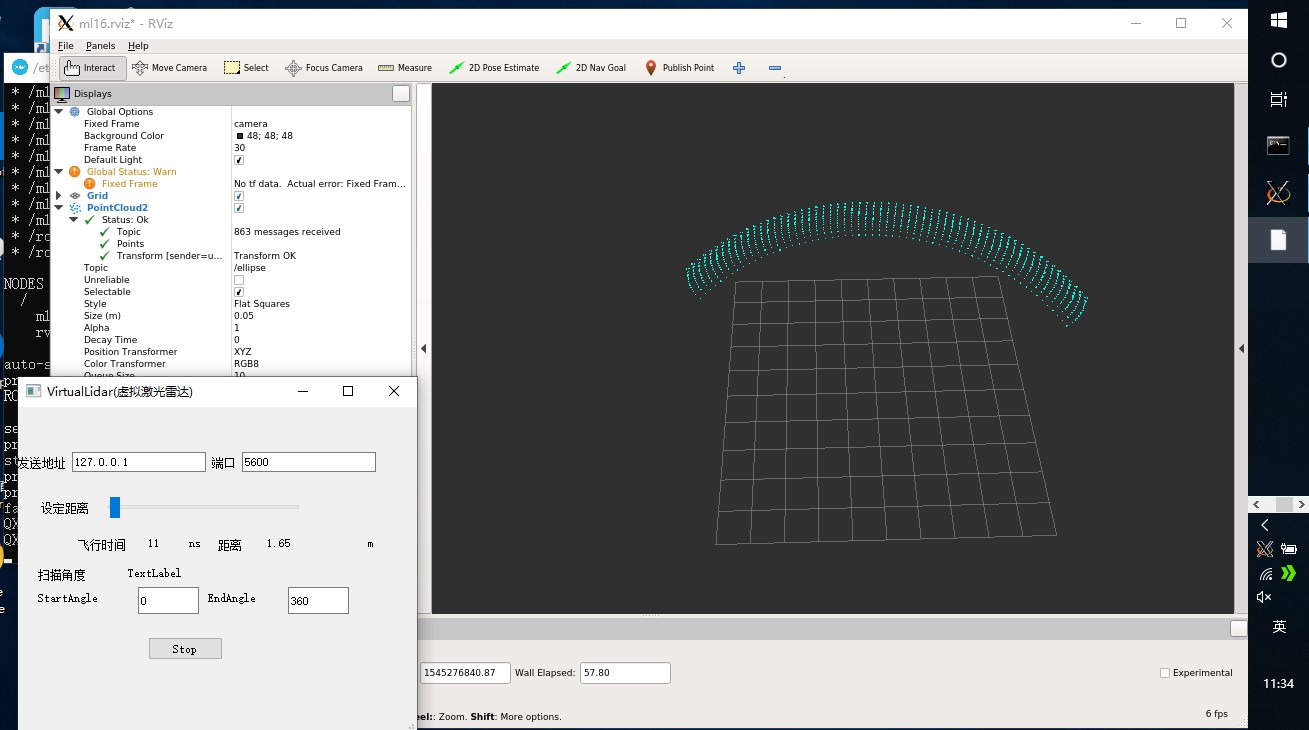Toggle the Default Light checkbox
Viewport: 1309px width, 730px height.
239,160
